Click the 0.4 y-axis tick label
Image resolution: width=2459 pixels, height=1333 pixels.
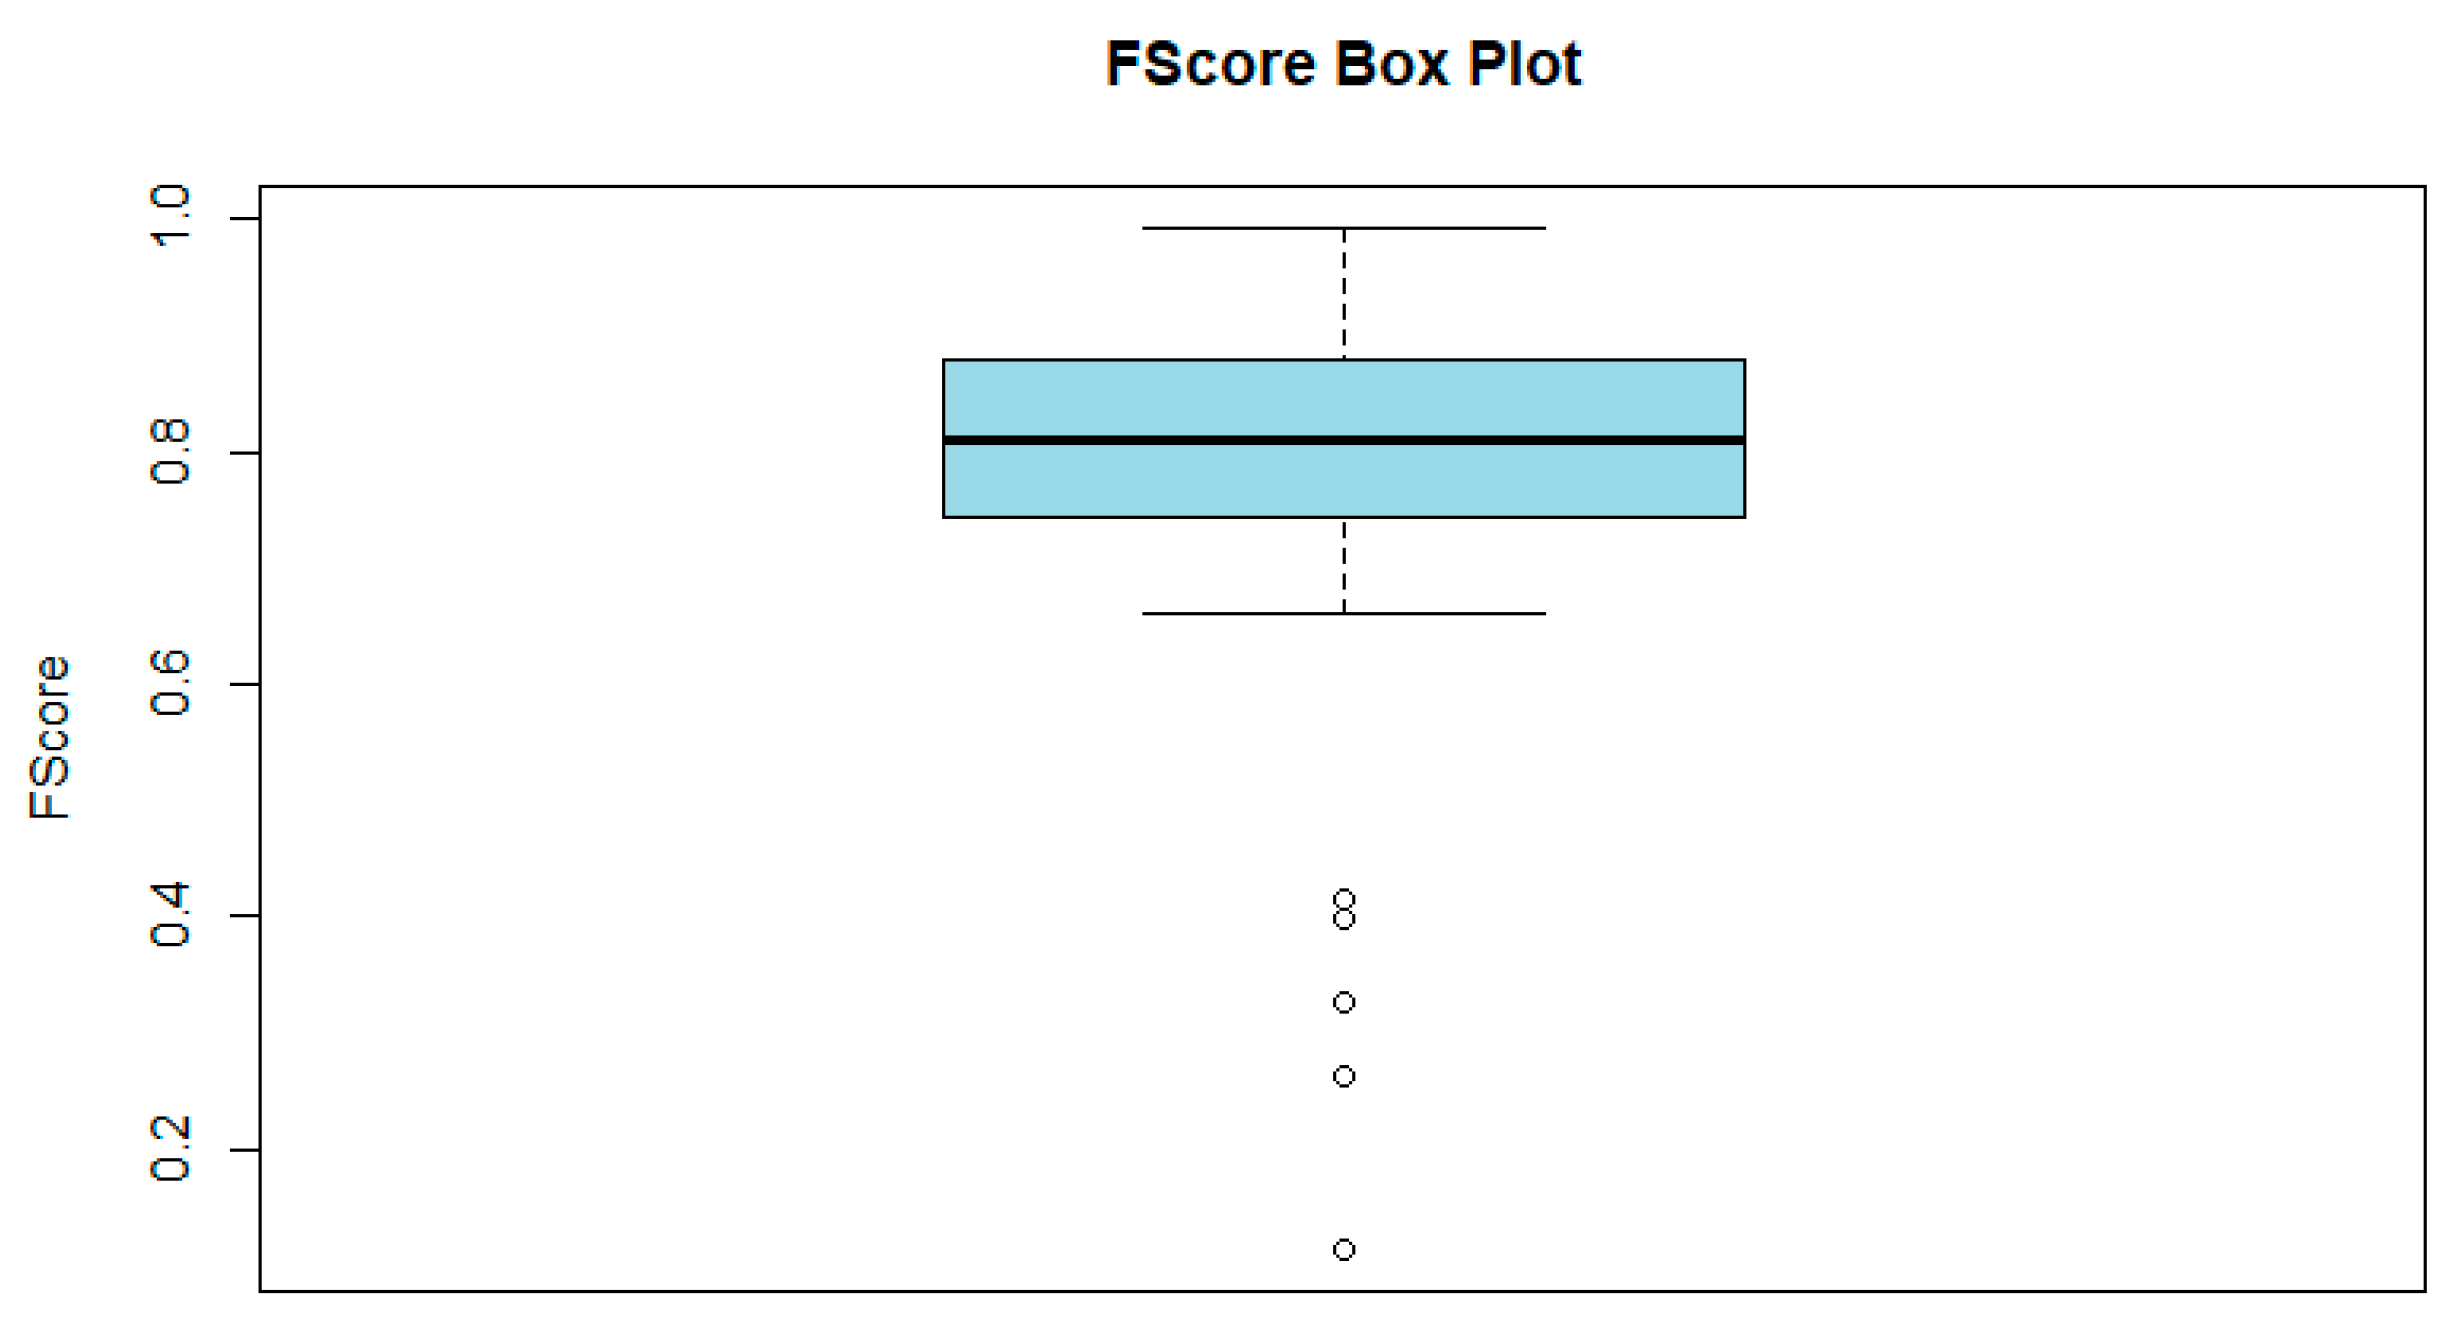tap(170, 915)
